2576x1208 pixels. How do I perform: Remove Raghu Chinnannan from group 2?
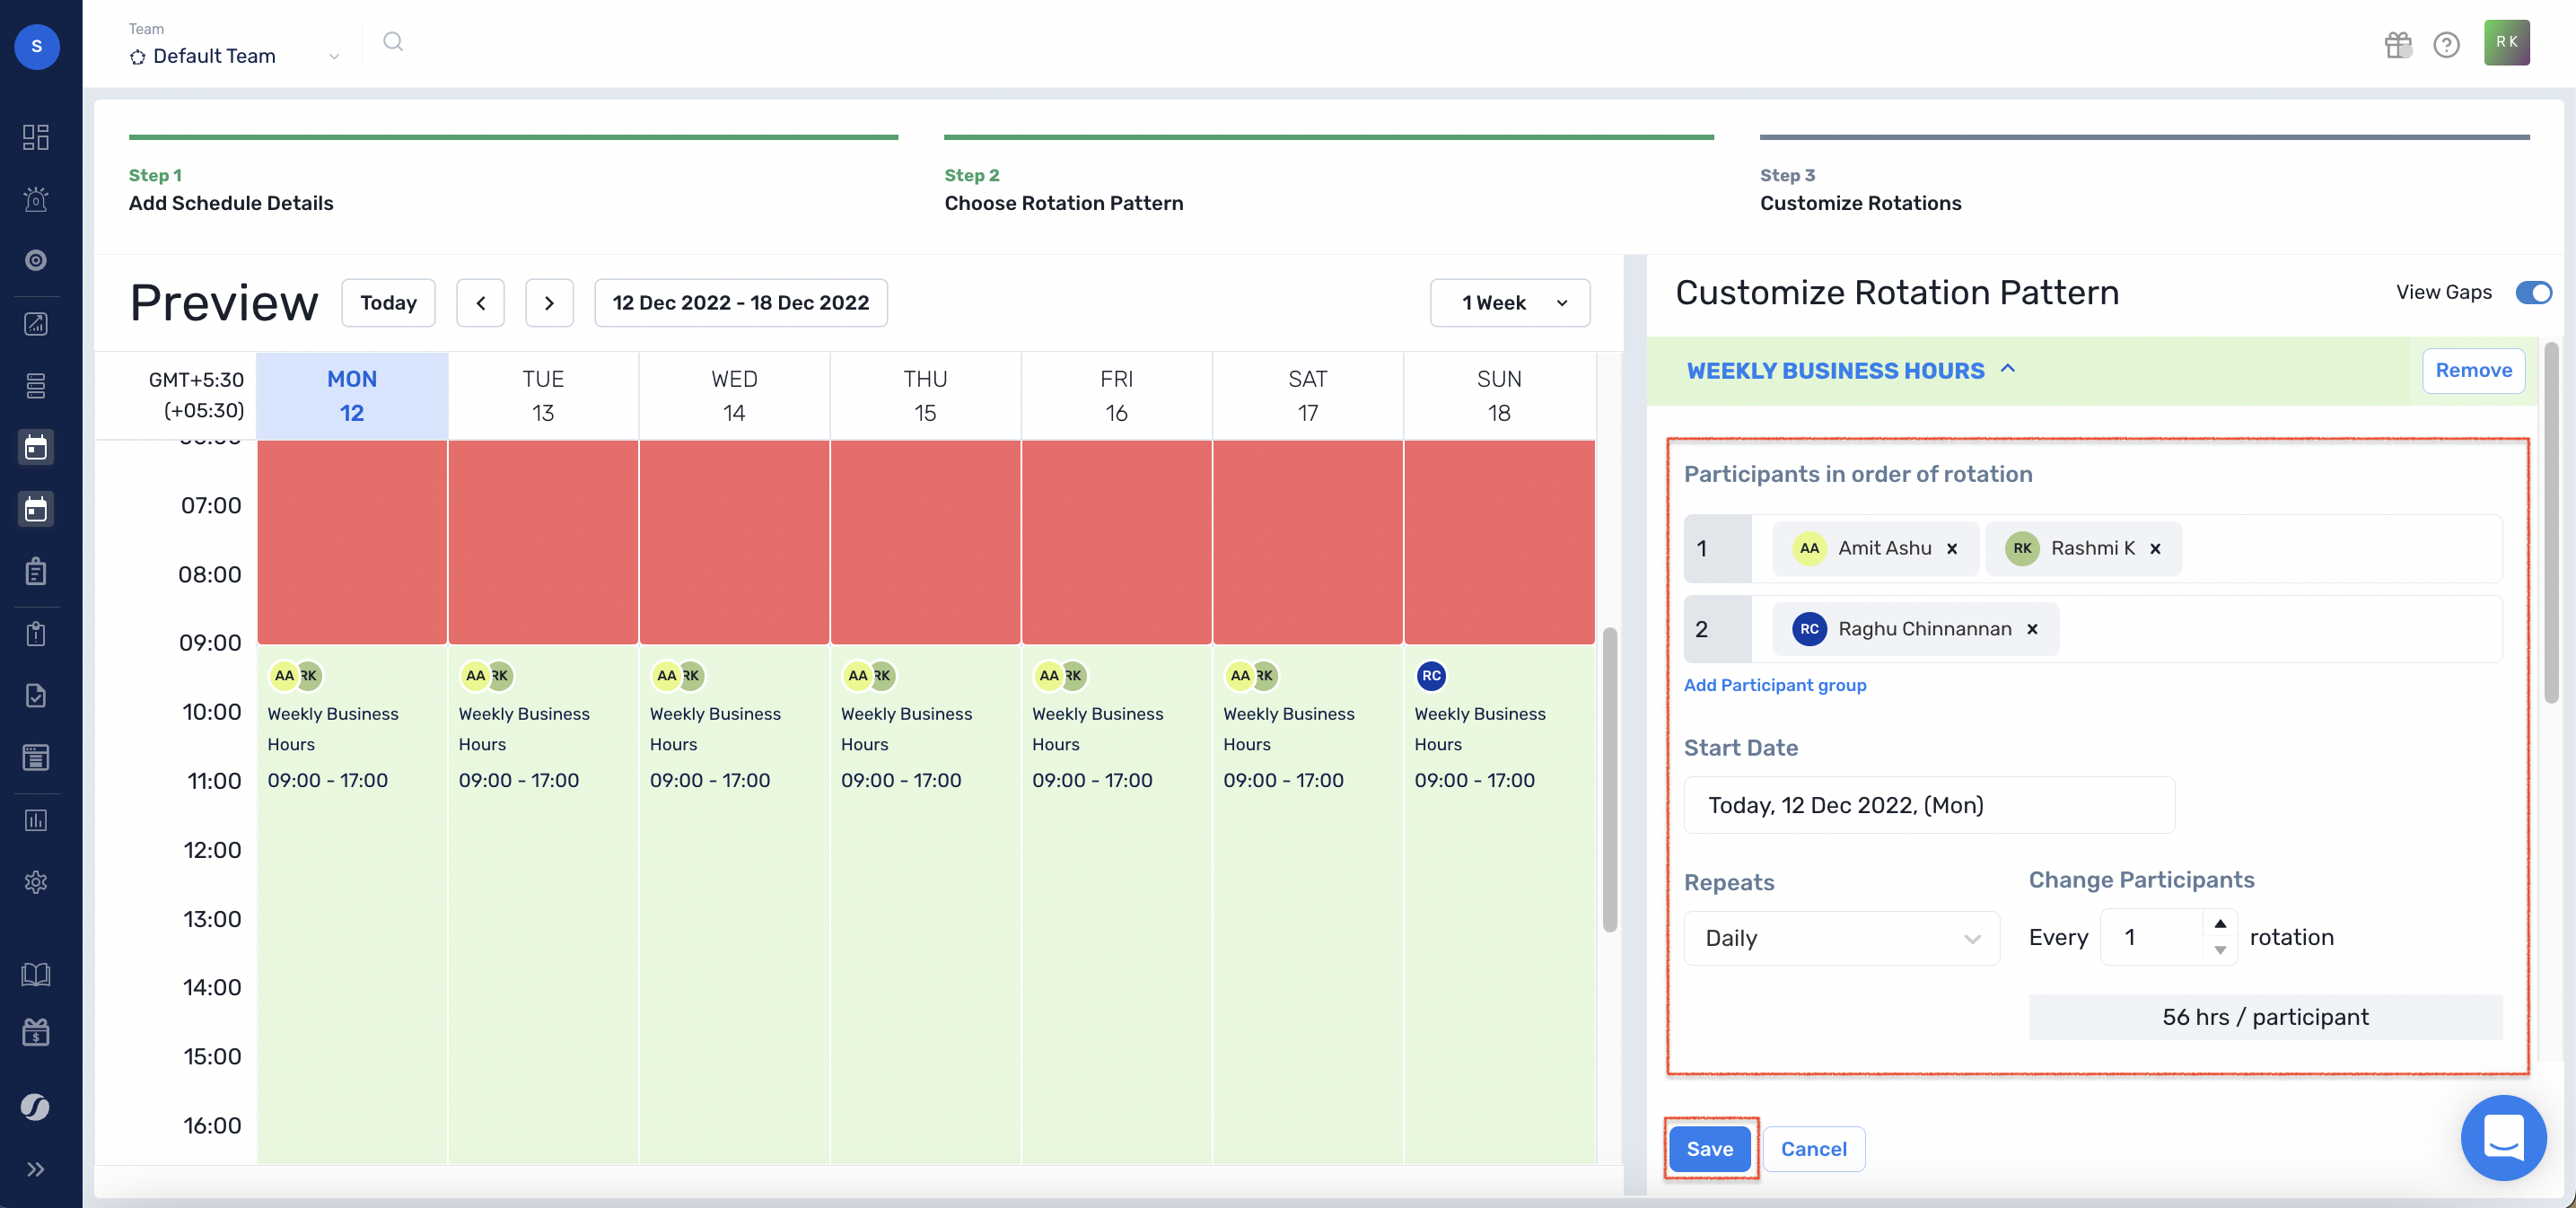(2032, 629)
